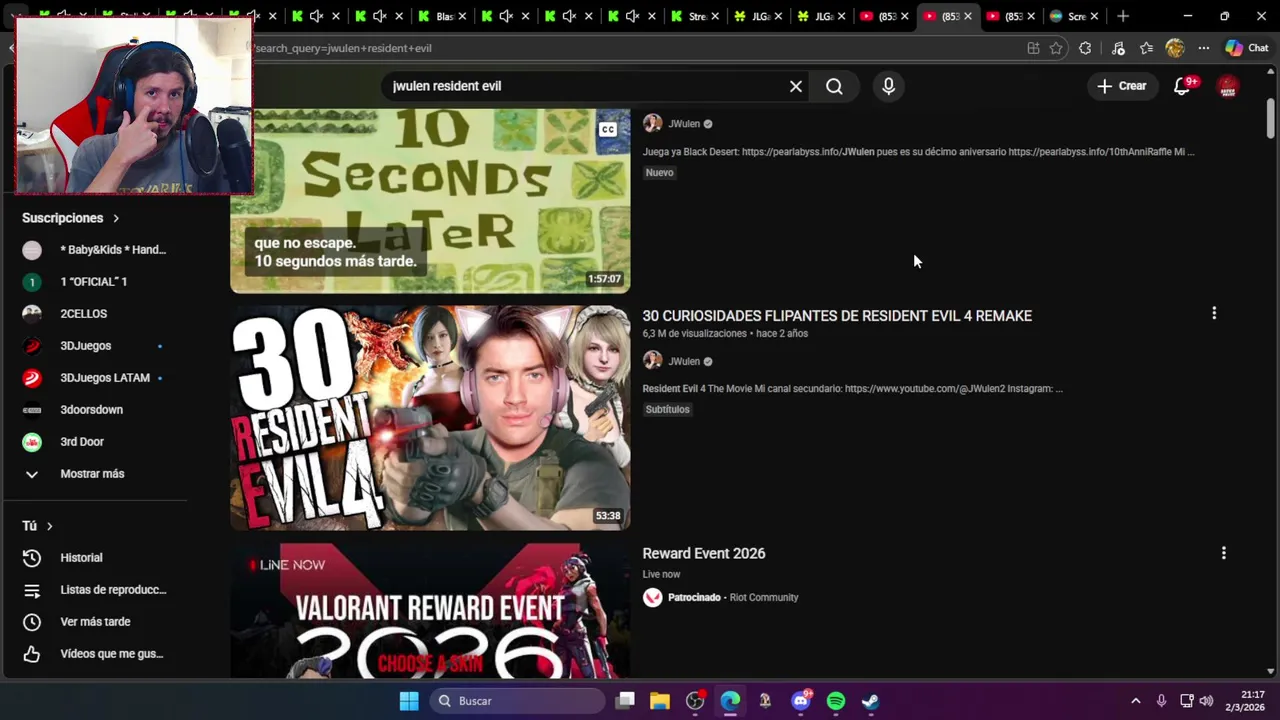
Task: Open the Baby&Kids Hand subscription
Action: [95, 250]
